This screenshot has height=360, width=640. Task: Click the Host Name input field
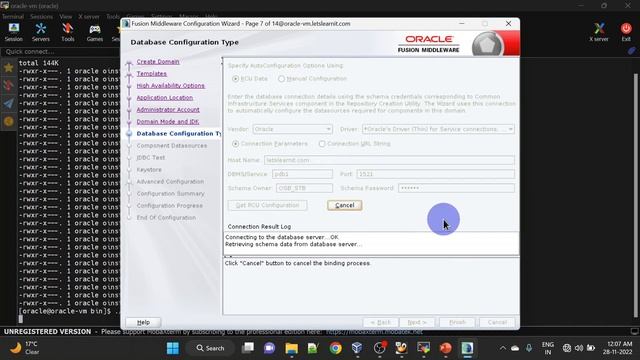tap(389, 160)
